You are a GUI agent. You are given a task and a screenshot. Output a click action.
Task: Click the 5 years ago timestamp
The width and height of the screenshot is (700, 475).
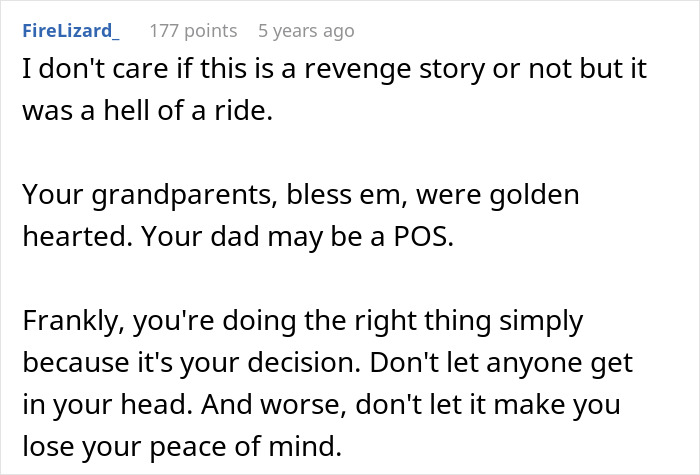pyautogui.click(x=306, y=31)
